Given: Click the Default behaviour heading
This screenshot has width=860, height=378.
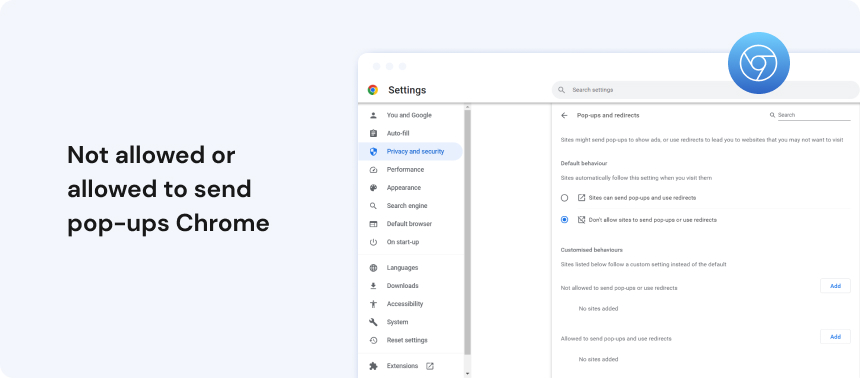Looking at the screenshot, I should coord(584,163).
